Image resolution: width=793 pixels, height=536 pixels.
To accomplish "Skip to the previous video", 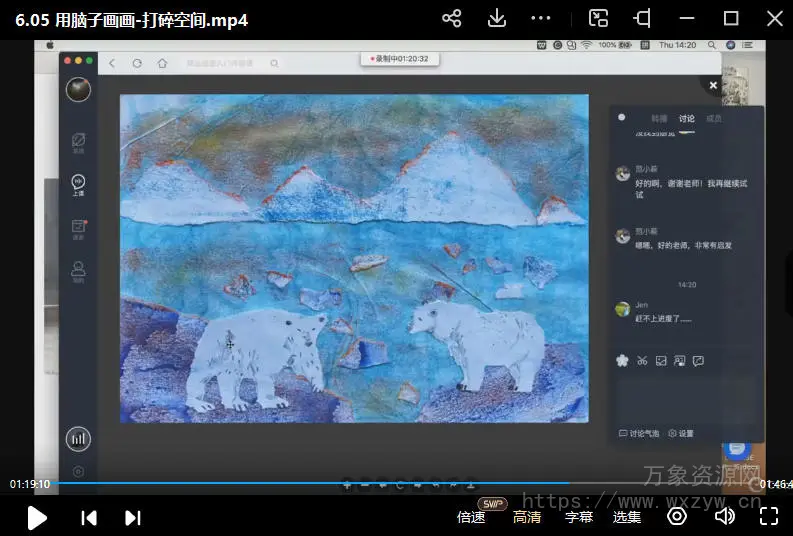I will click(x=89, y=517).
